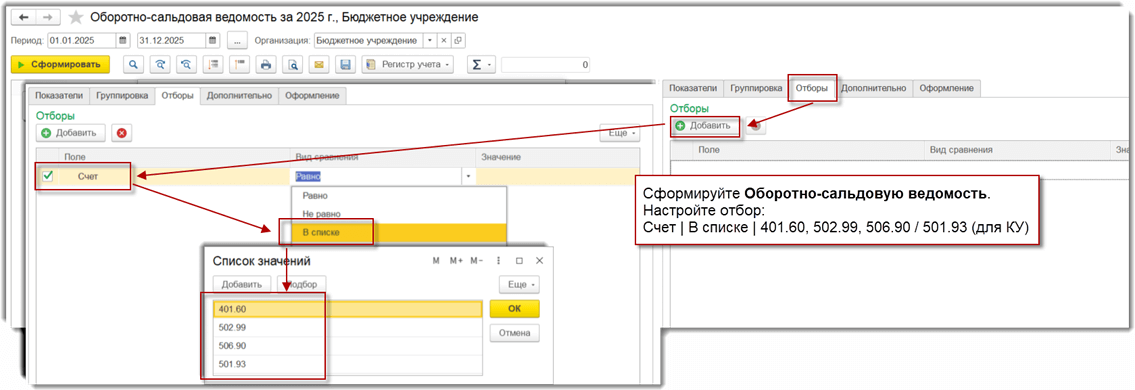1135x390 pixels.
Task: Generate report with the Сформировать button
Action: click(60, 64)
